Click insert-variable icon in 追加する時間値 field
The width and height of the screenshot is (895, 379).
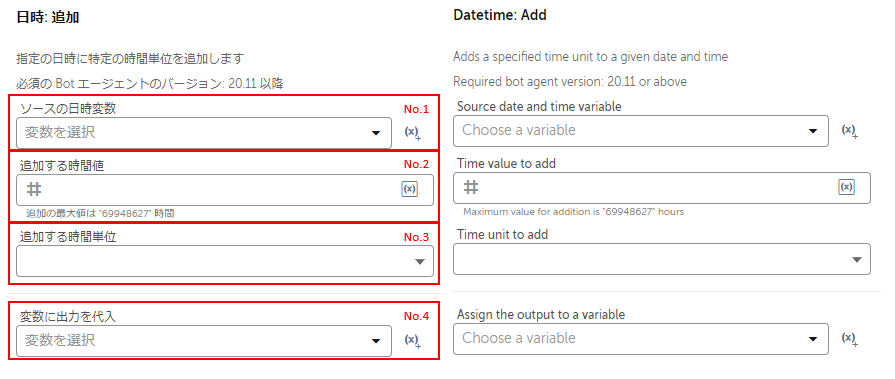click(x=410, y=189)
